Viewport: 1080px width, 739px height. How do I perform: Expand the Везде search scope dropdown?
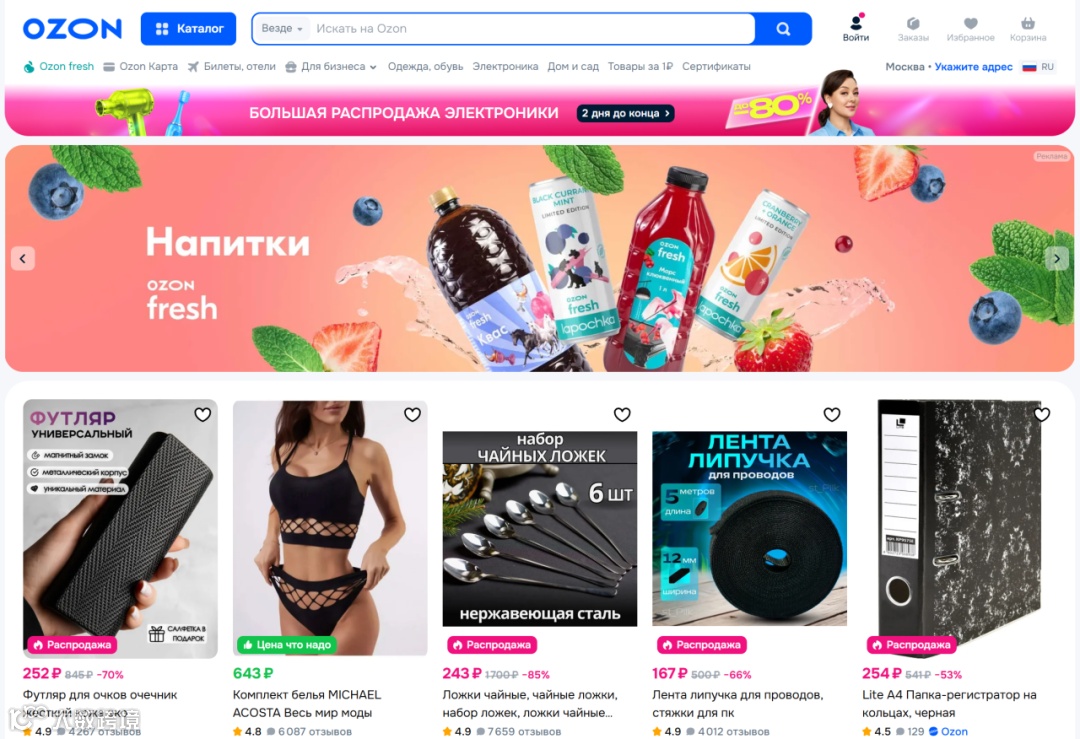[x=282, y=29]
